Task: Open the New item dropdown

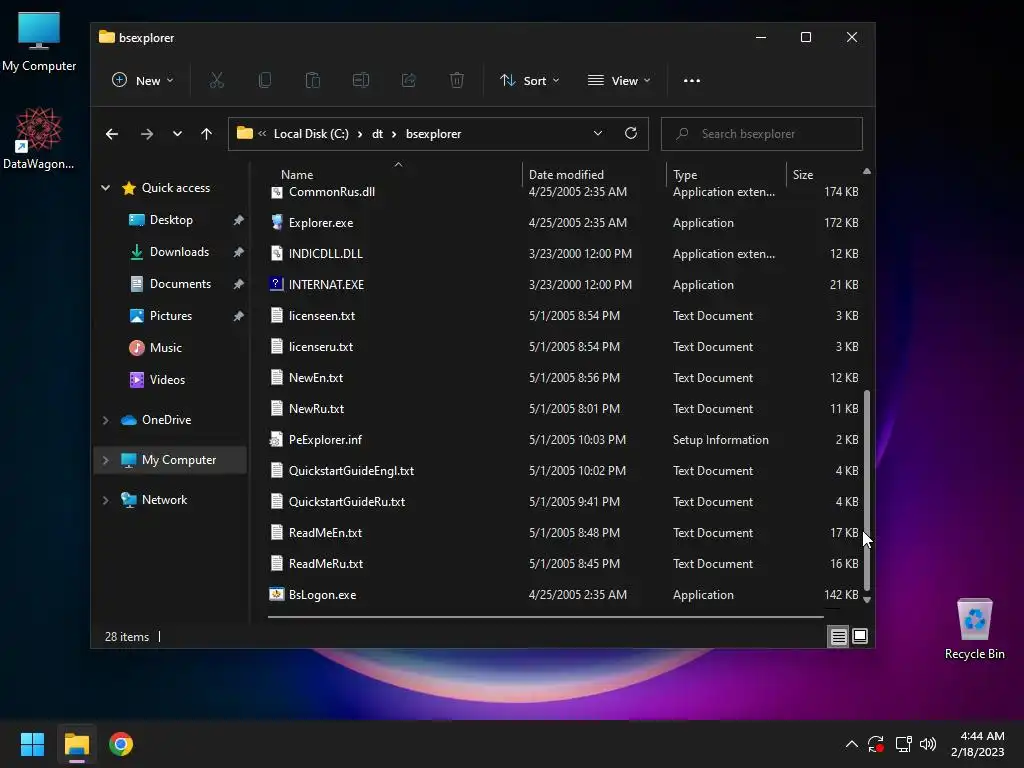Action: click(142, 80)
